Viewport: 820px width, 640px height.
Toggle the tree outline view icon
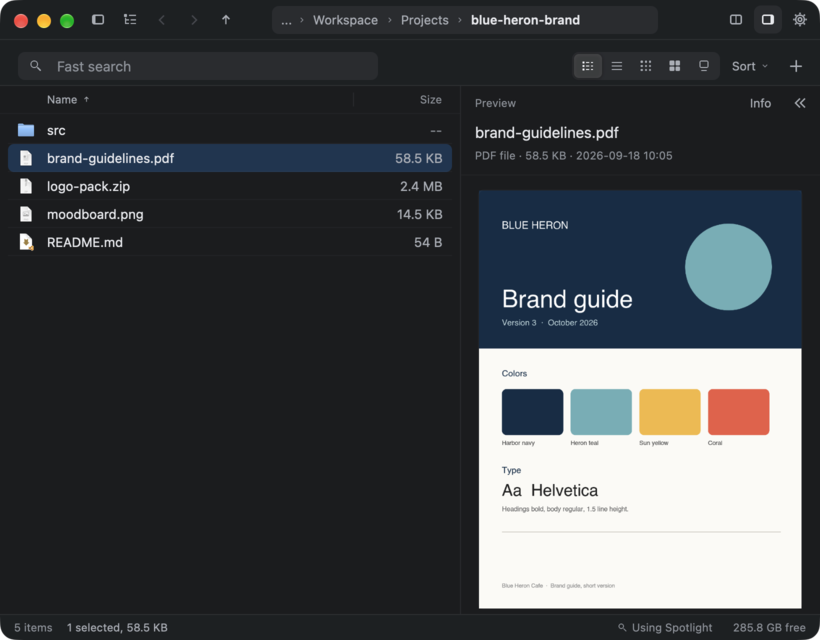click(x=130, y=20)
